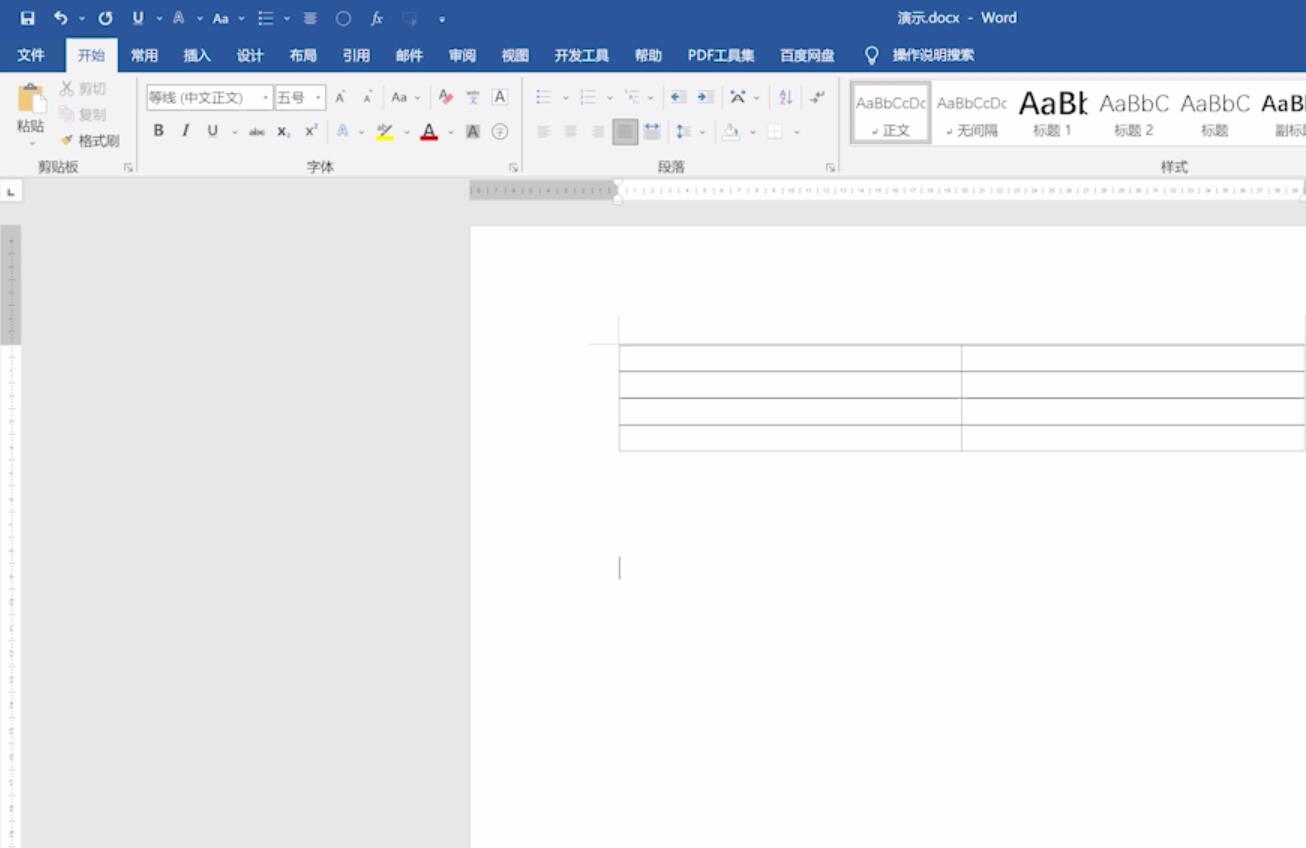Cut selection with 剪切

82,89
